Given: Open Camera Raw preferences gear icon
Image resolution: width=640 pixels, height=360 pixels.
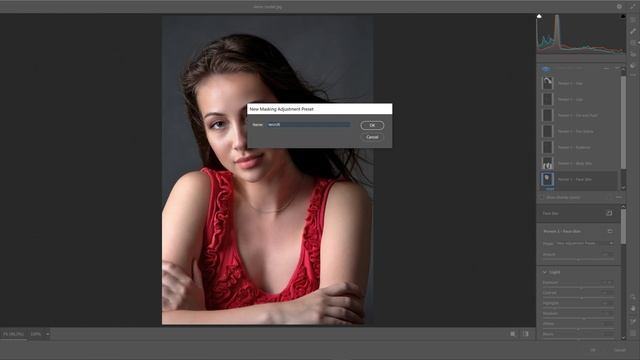Looking at the screenshot, I should coord(619,7).
